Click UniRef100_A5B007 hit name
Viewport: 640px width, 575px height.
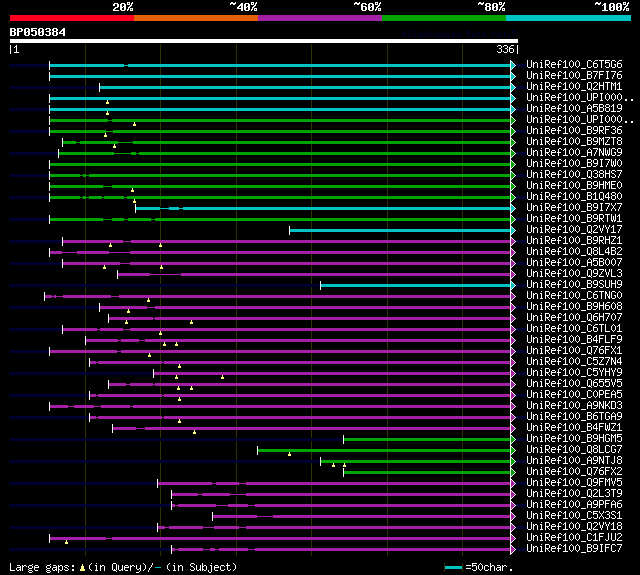tap(574, 263)
